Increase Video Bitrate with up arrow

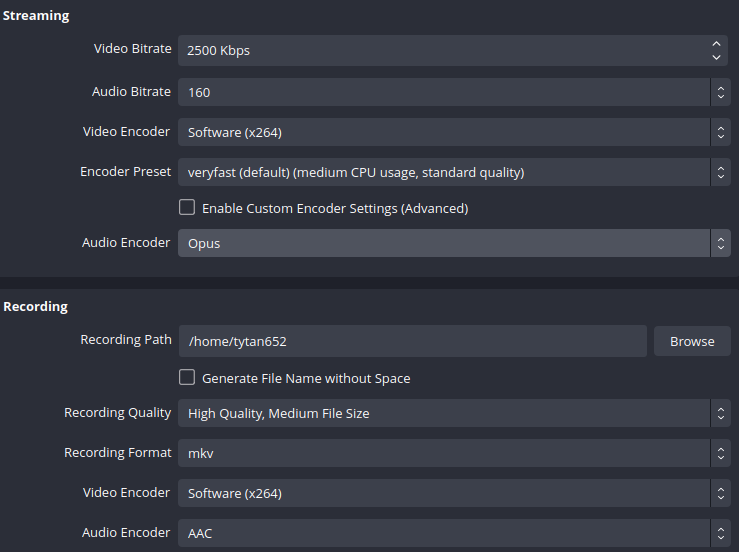(x=716, y=44)
